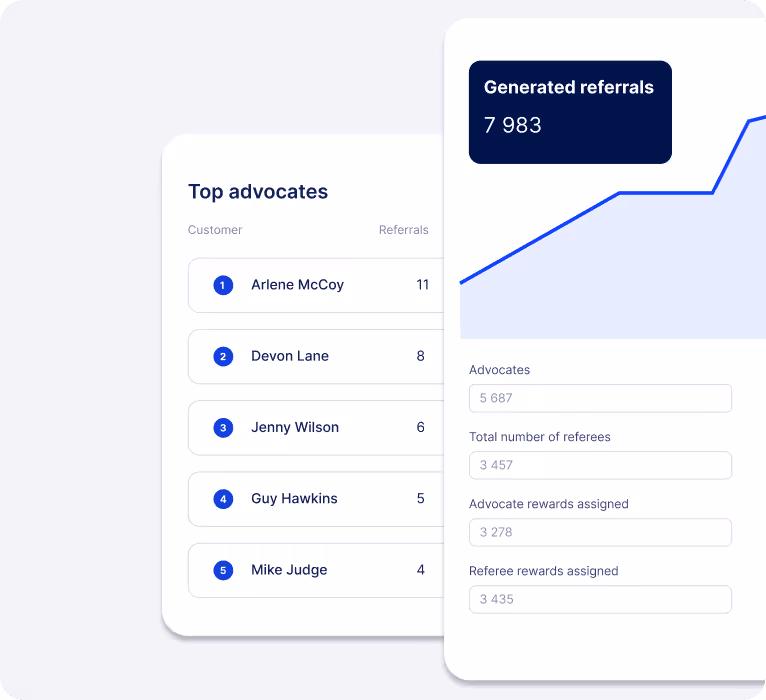This screenshot has width=766, height=700.
Task: Click the Advocate rewards assigned label
Action: coord(549,504)
